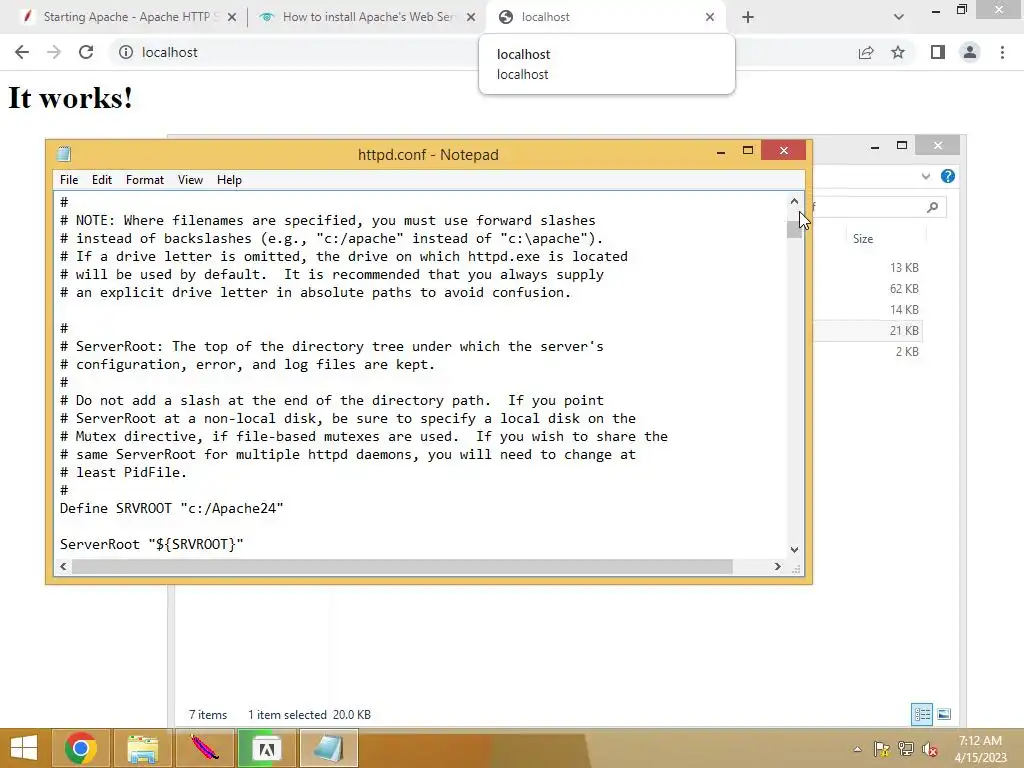Open taskbar clock 7:12 AM
The width and height of the screenshot is (1024, 768).
point(980,749)
